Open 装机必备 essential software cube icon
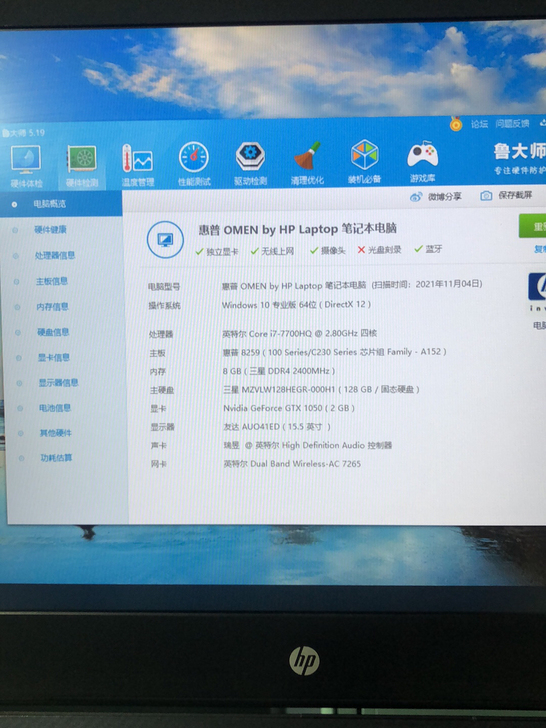 point(364,162)
